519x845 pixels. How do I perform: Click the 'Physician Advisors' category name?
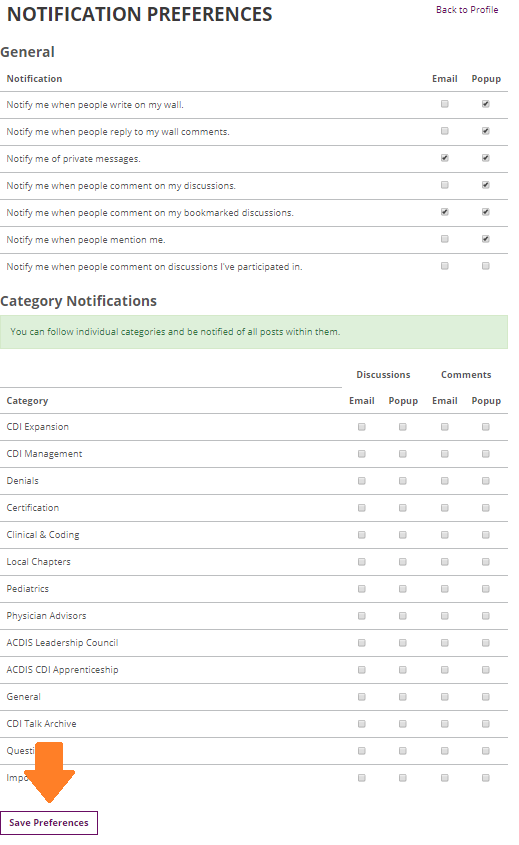click(x=46, y=615)
